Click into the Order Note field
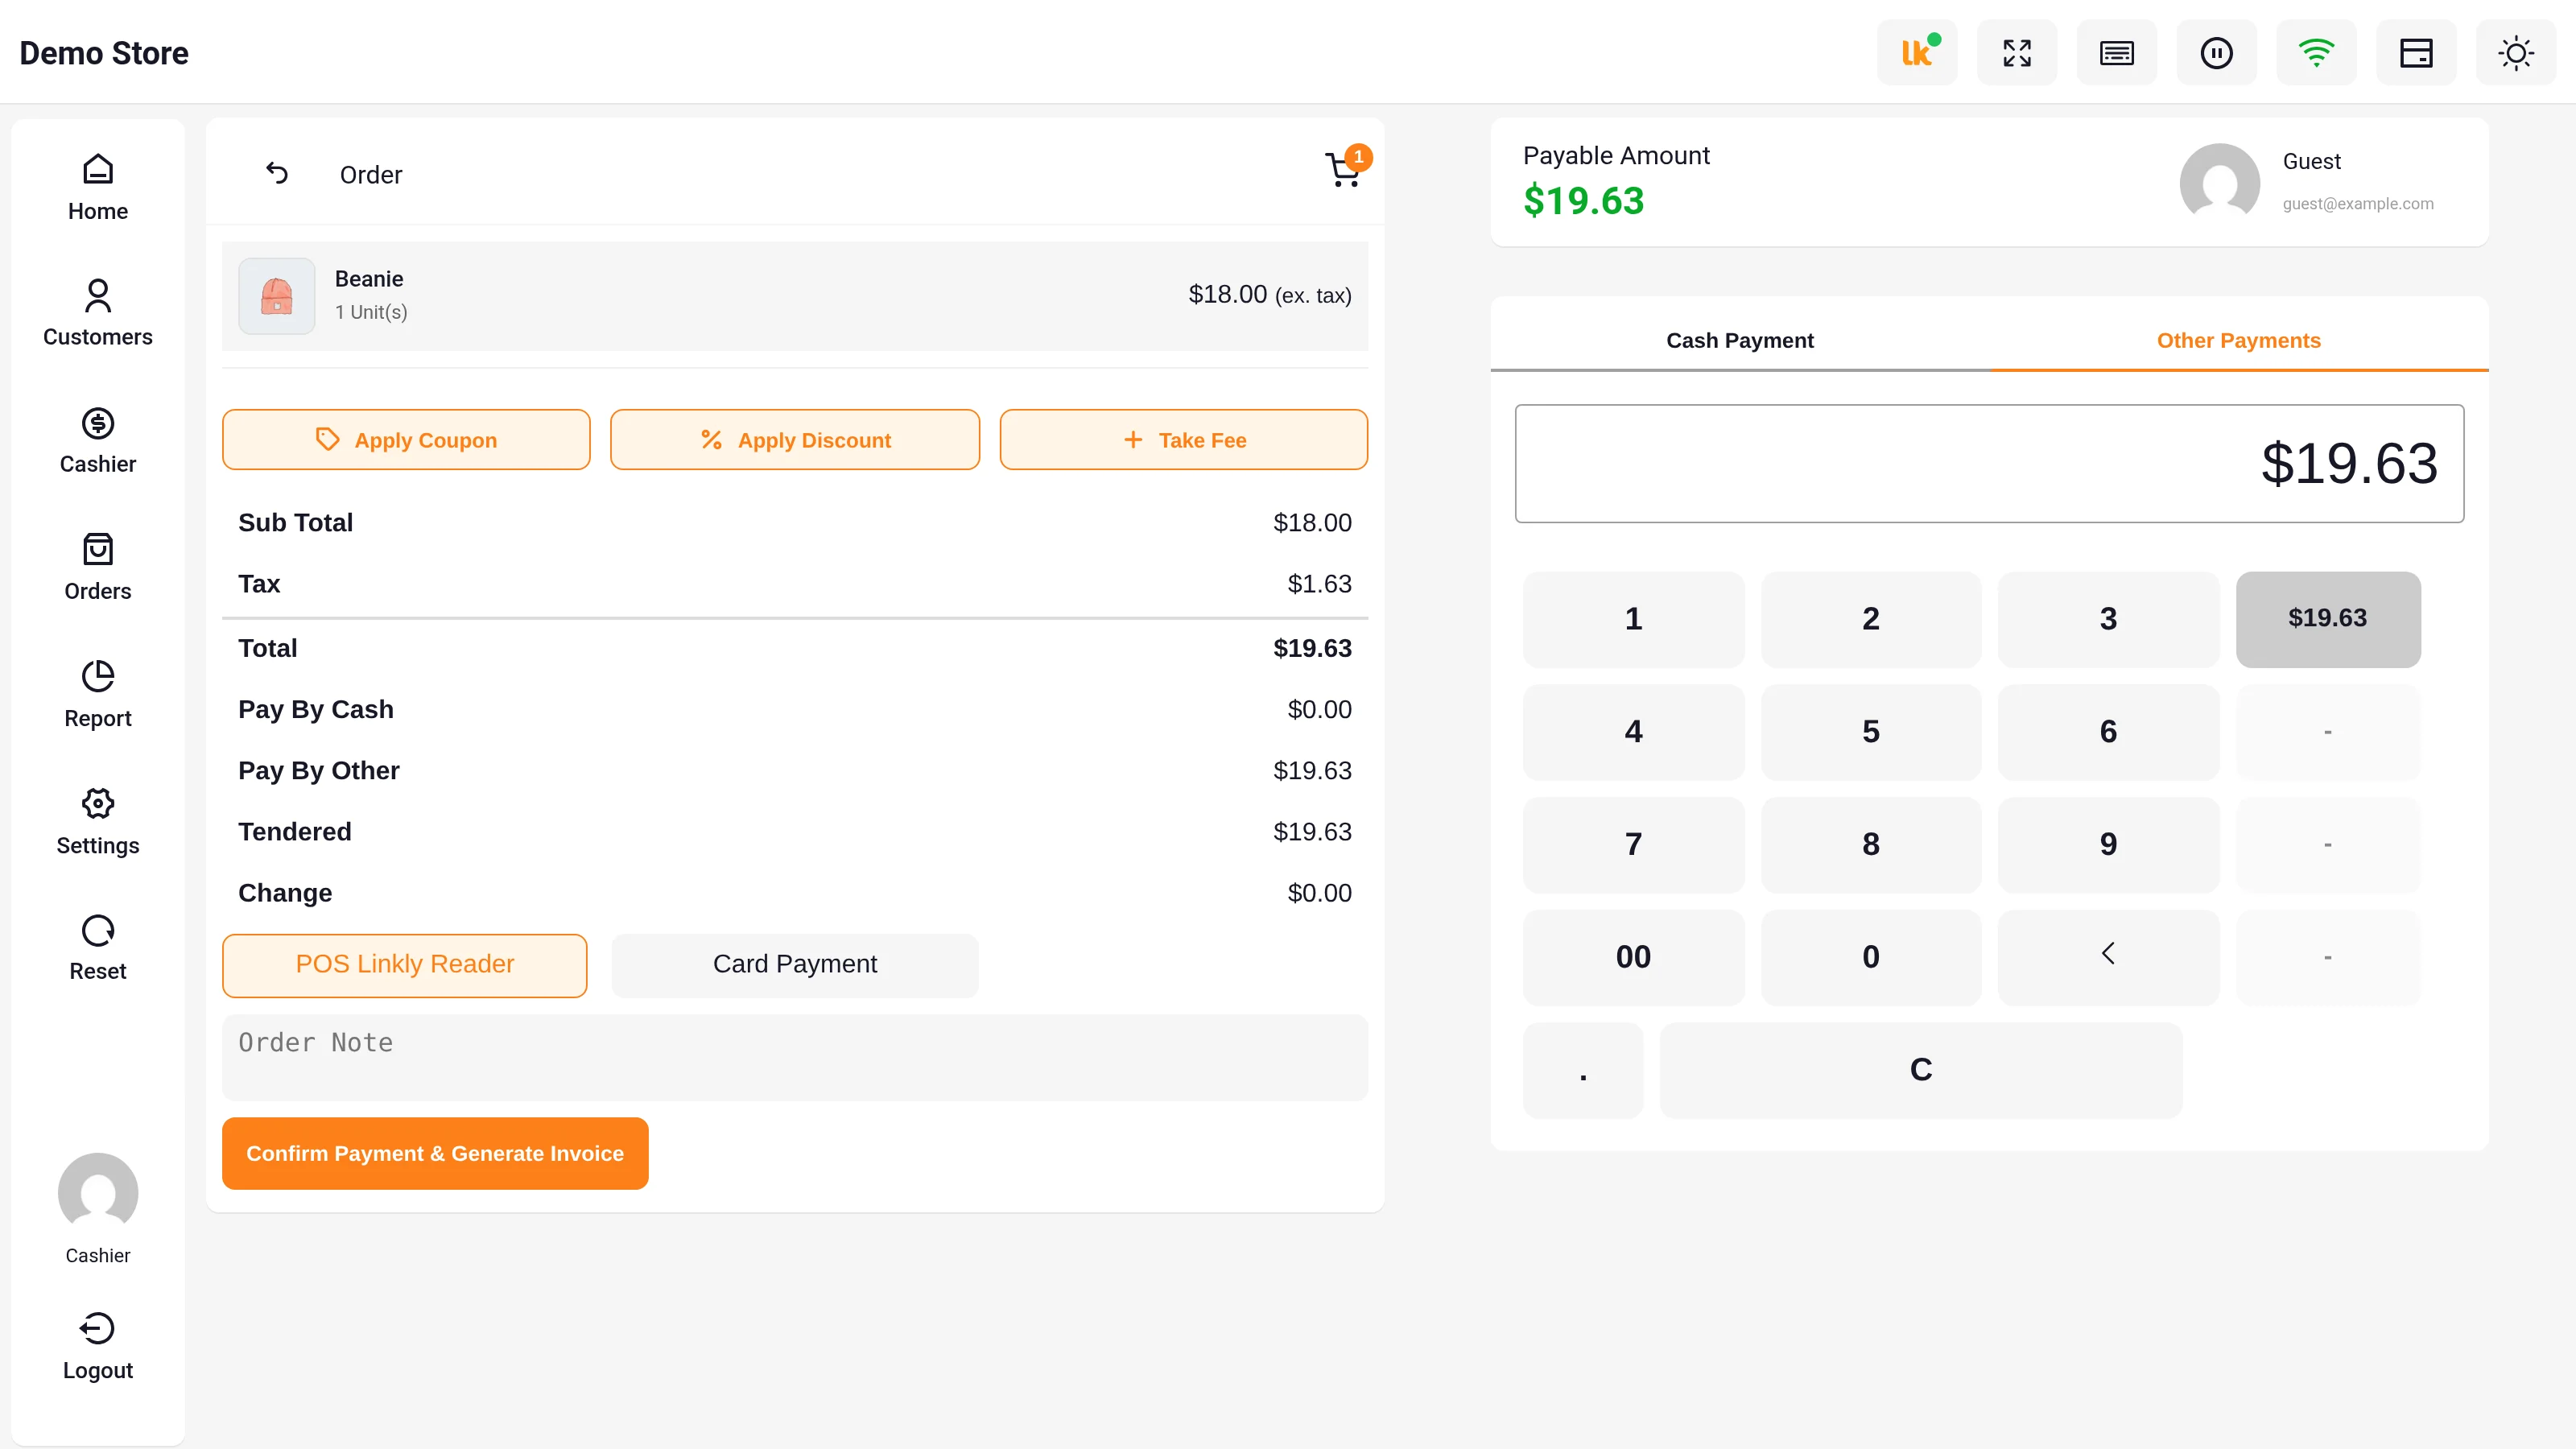Image resolution: width=2576 pixels, height=1449 pixels. [795, 1058]
